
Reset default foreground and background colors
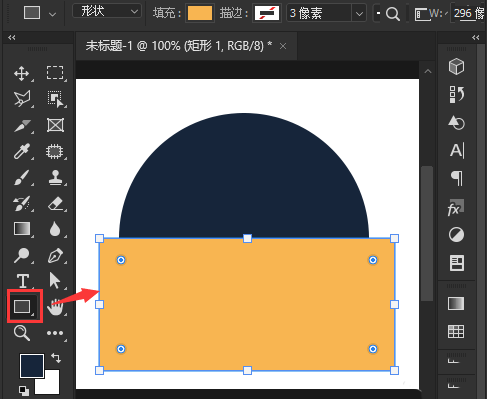point(24,390)
